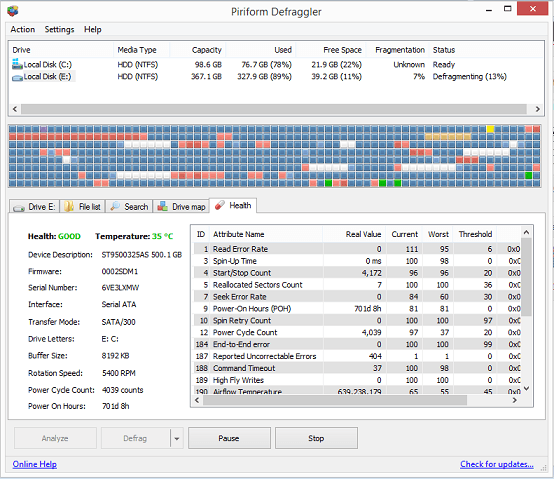Switch to the Drive E: tab
The height and width of the screenshot is (479, 554).
click(x=34, y=207)
